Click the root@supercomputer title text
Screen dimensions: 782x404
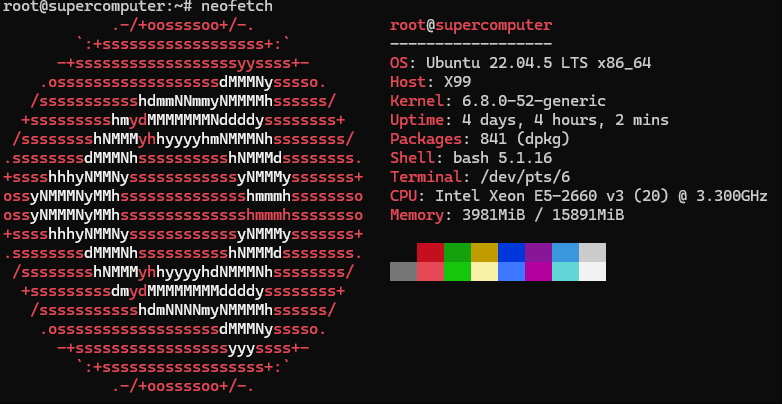pos(471,25)
